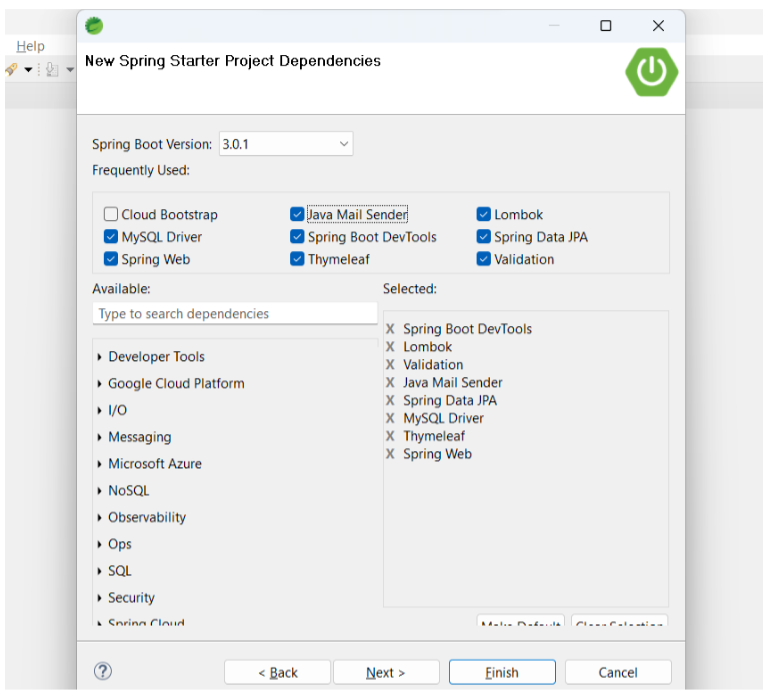Expand the Developer Tools category
The image size is (771, 695).
click(100, 357)
